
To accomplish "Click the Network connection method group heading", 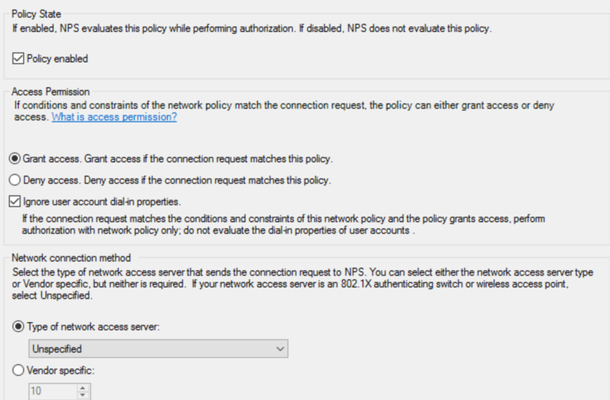I will (71, 258).
